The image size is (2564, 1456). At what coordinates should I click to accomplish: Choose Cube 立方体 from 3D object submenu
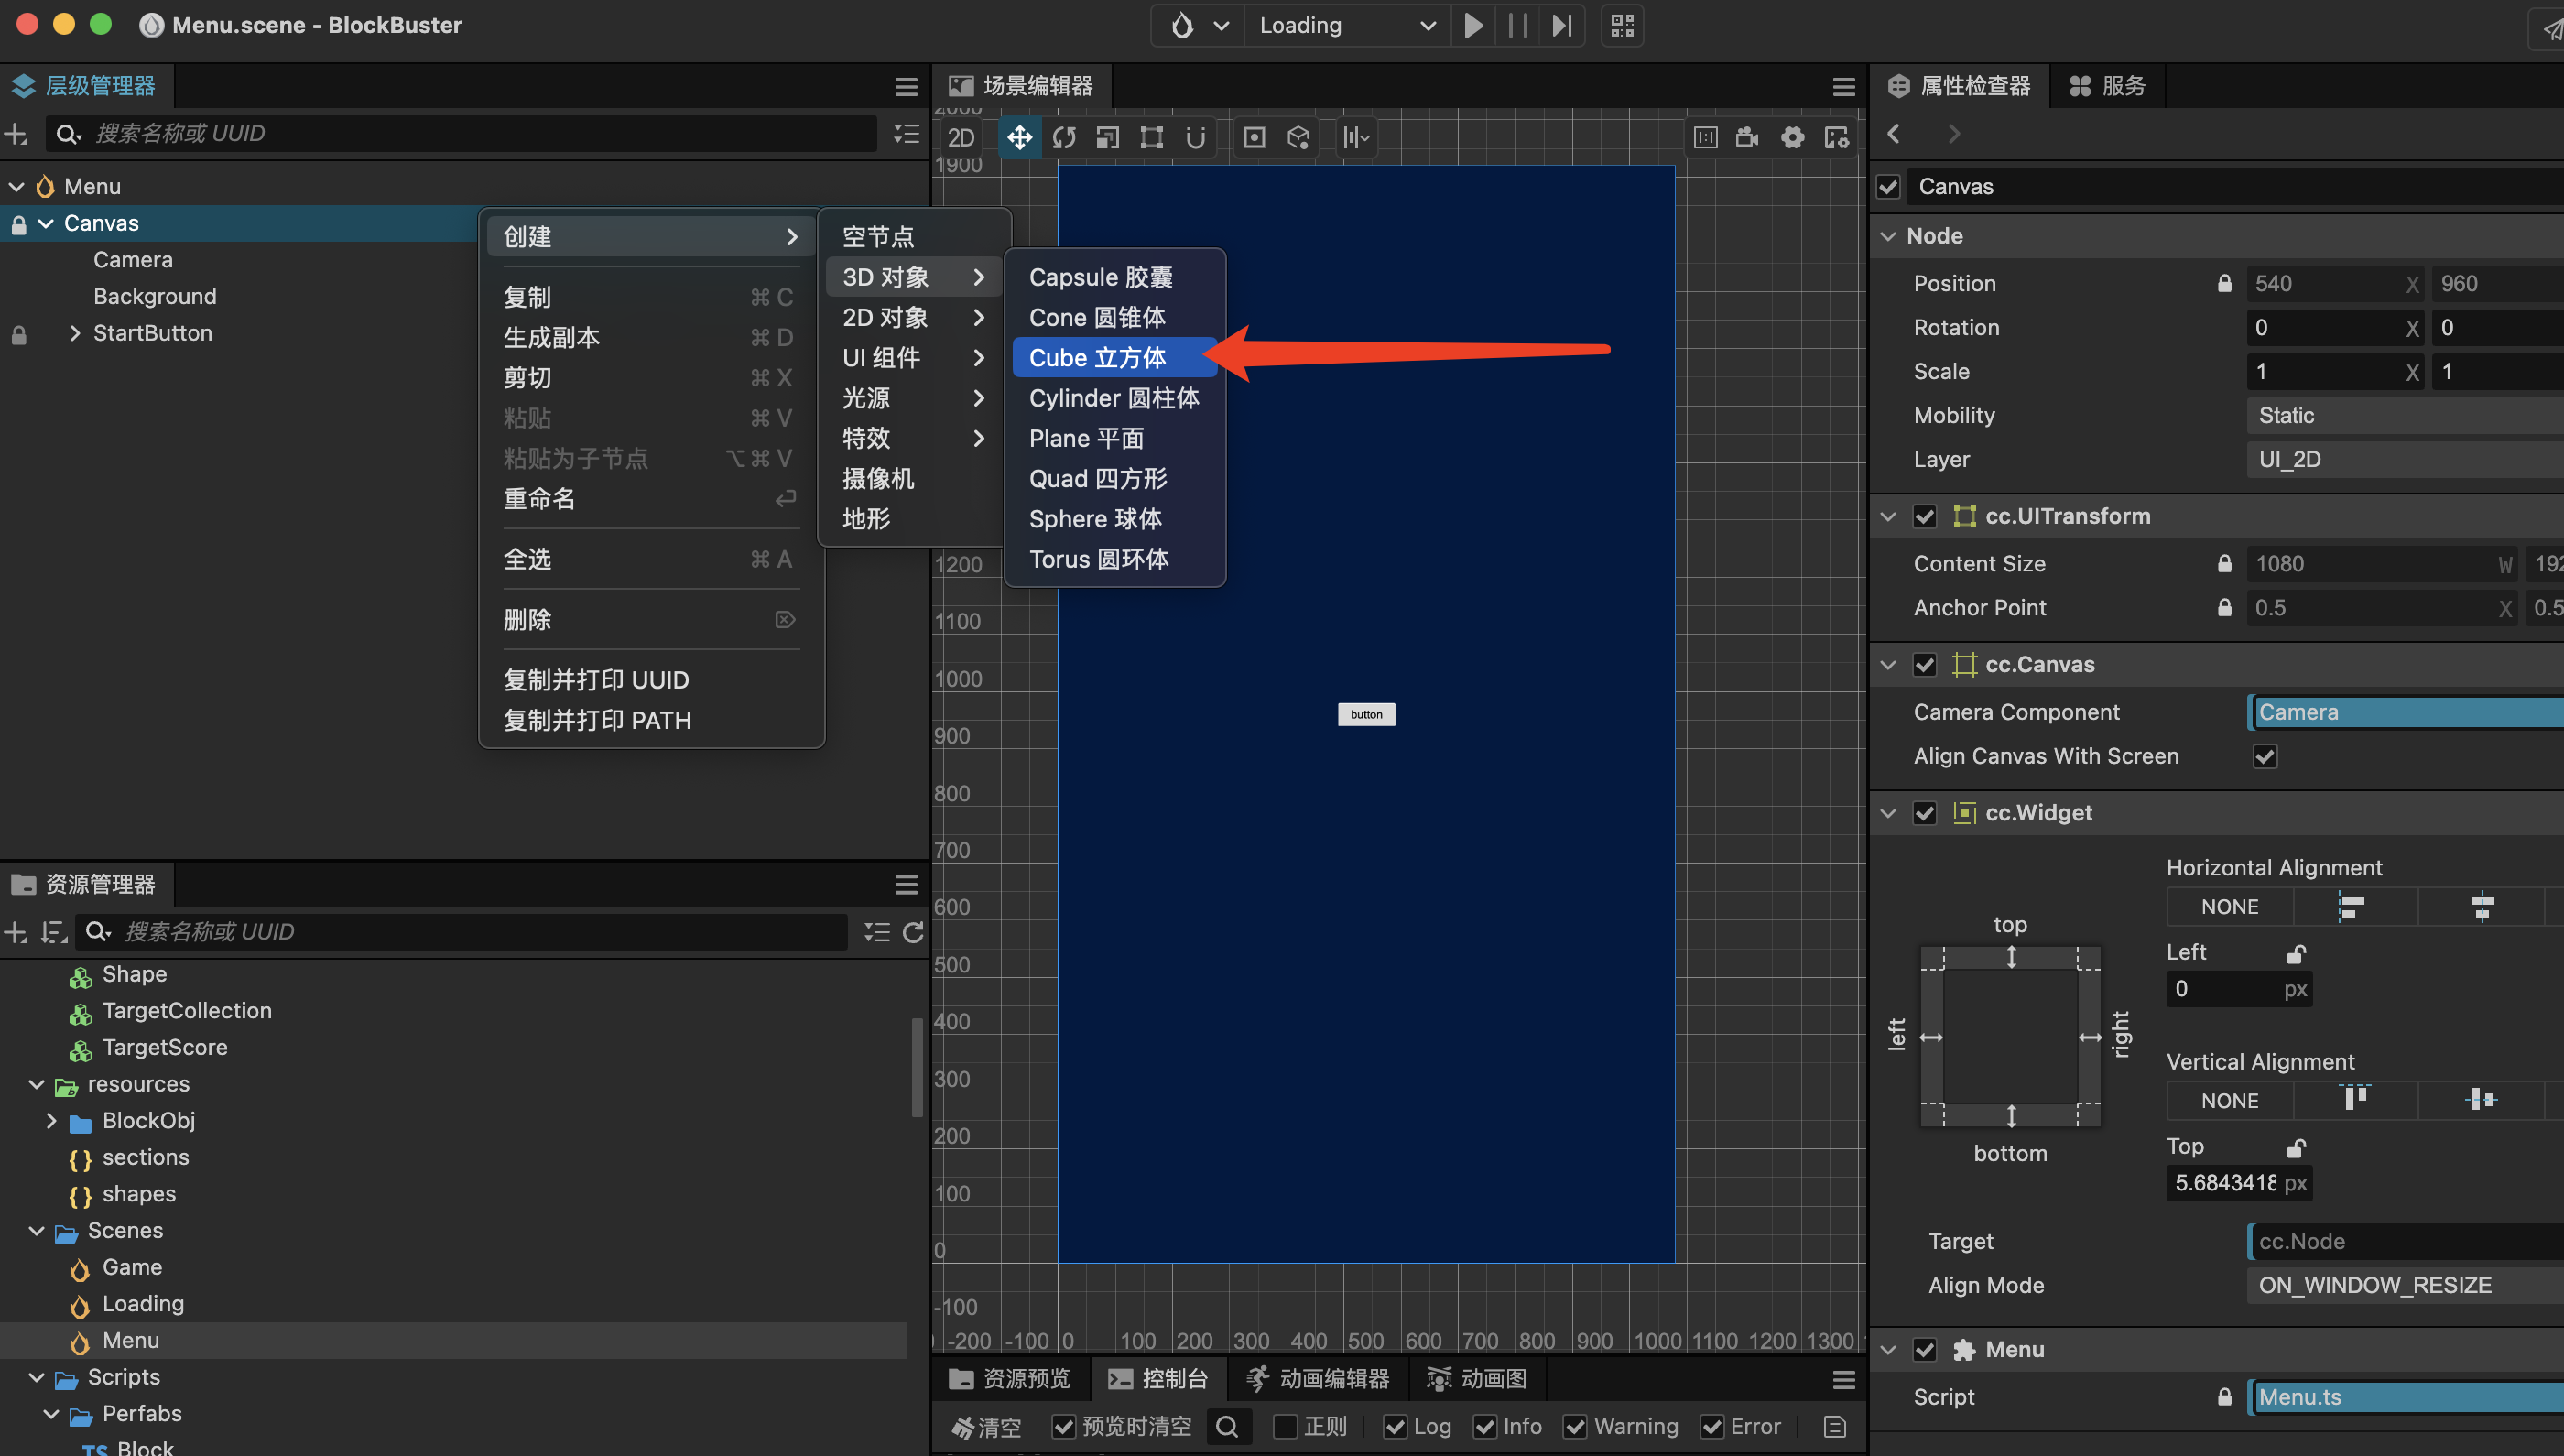pos(1097,357)
